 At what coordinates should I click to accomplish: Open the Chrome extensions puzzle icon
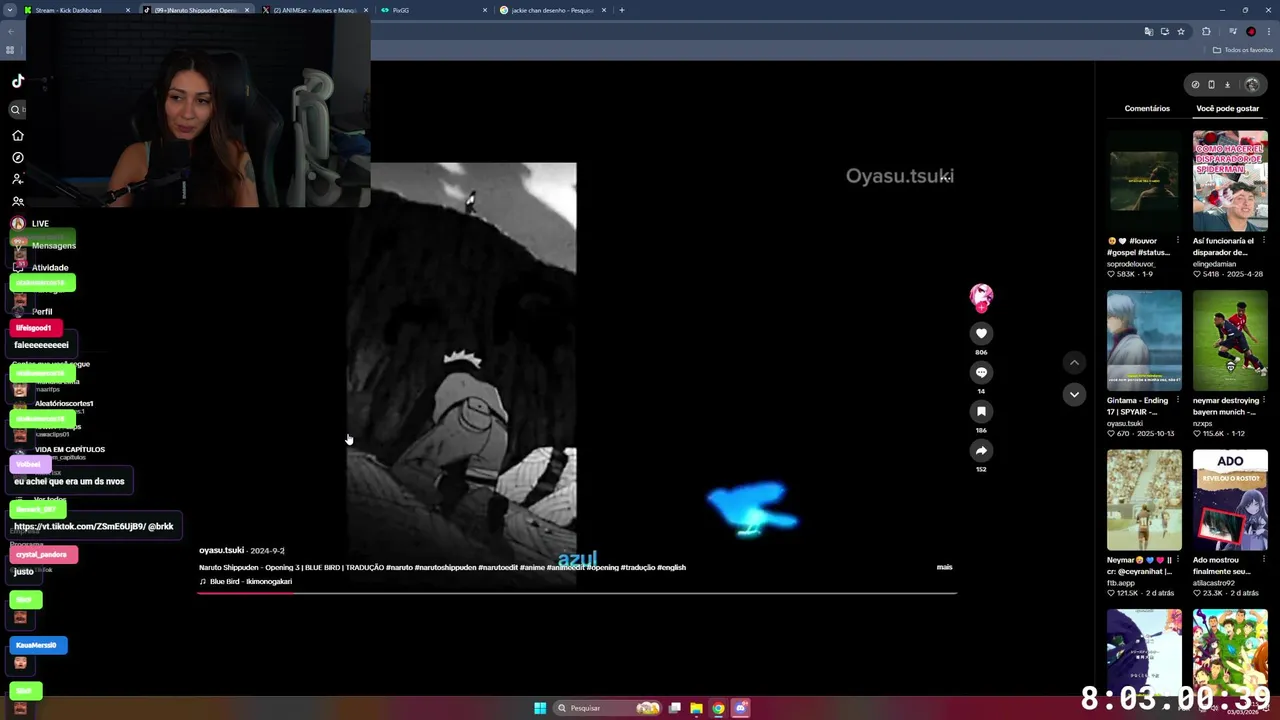(x=1206, y=31)
